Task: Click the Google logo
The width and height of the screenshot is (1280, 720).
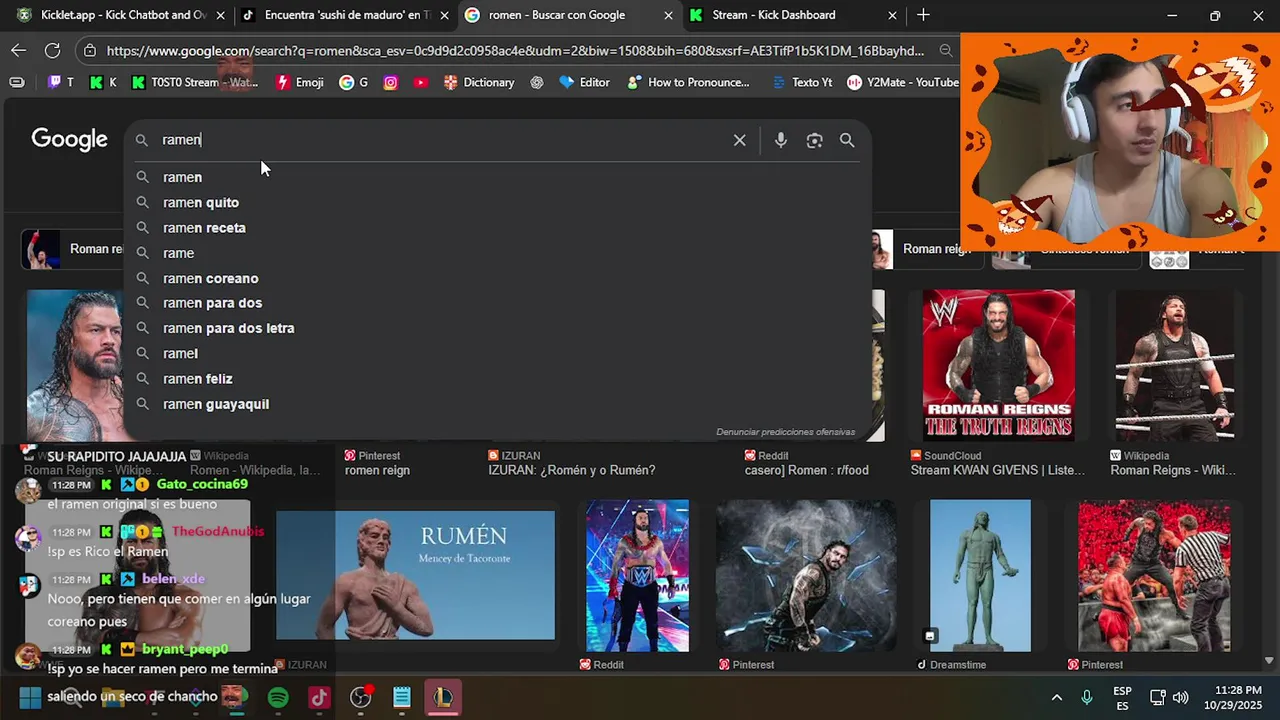Action: [x=69, y=139]
